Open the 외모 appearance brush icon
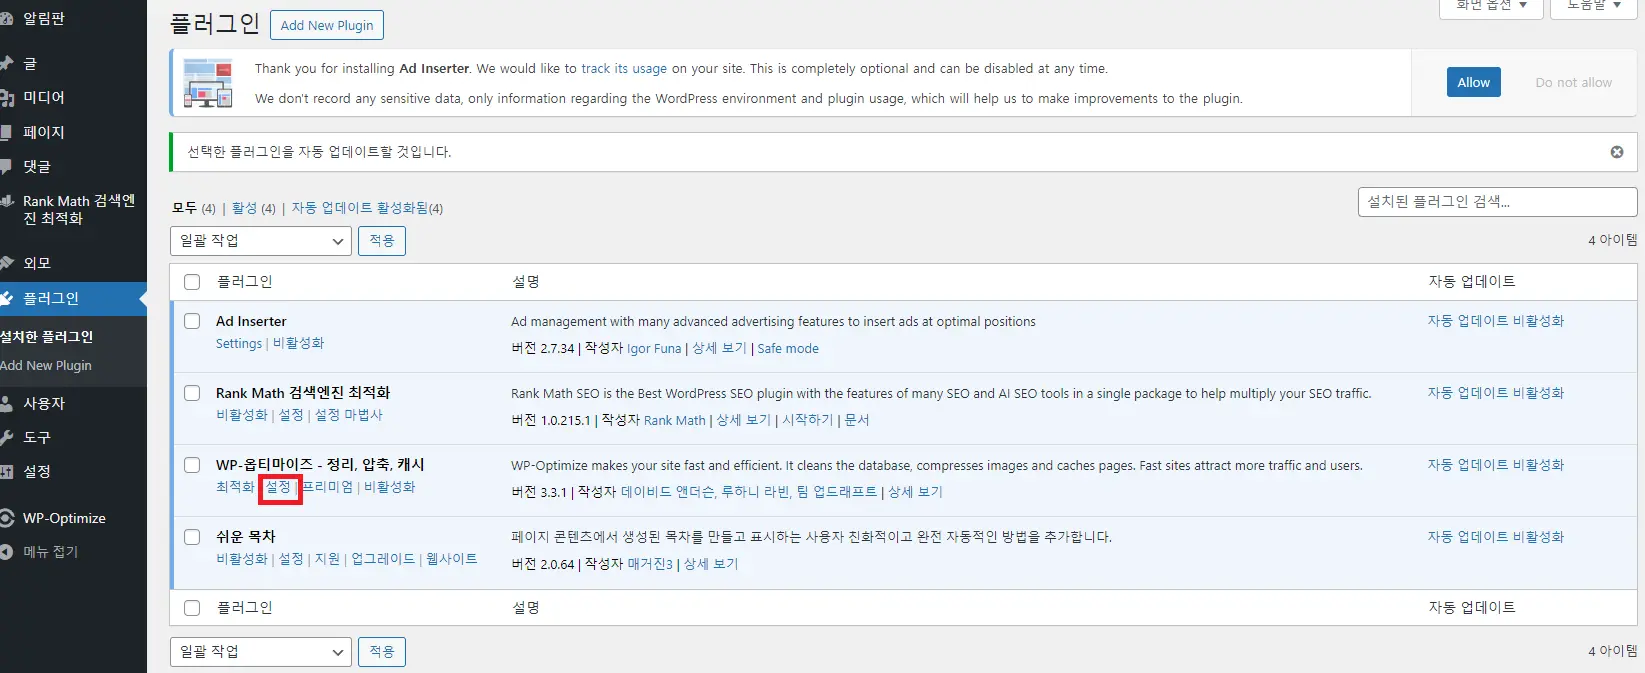The height and width of the screenshot is (673, 1645). coord(6,263)
